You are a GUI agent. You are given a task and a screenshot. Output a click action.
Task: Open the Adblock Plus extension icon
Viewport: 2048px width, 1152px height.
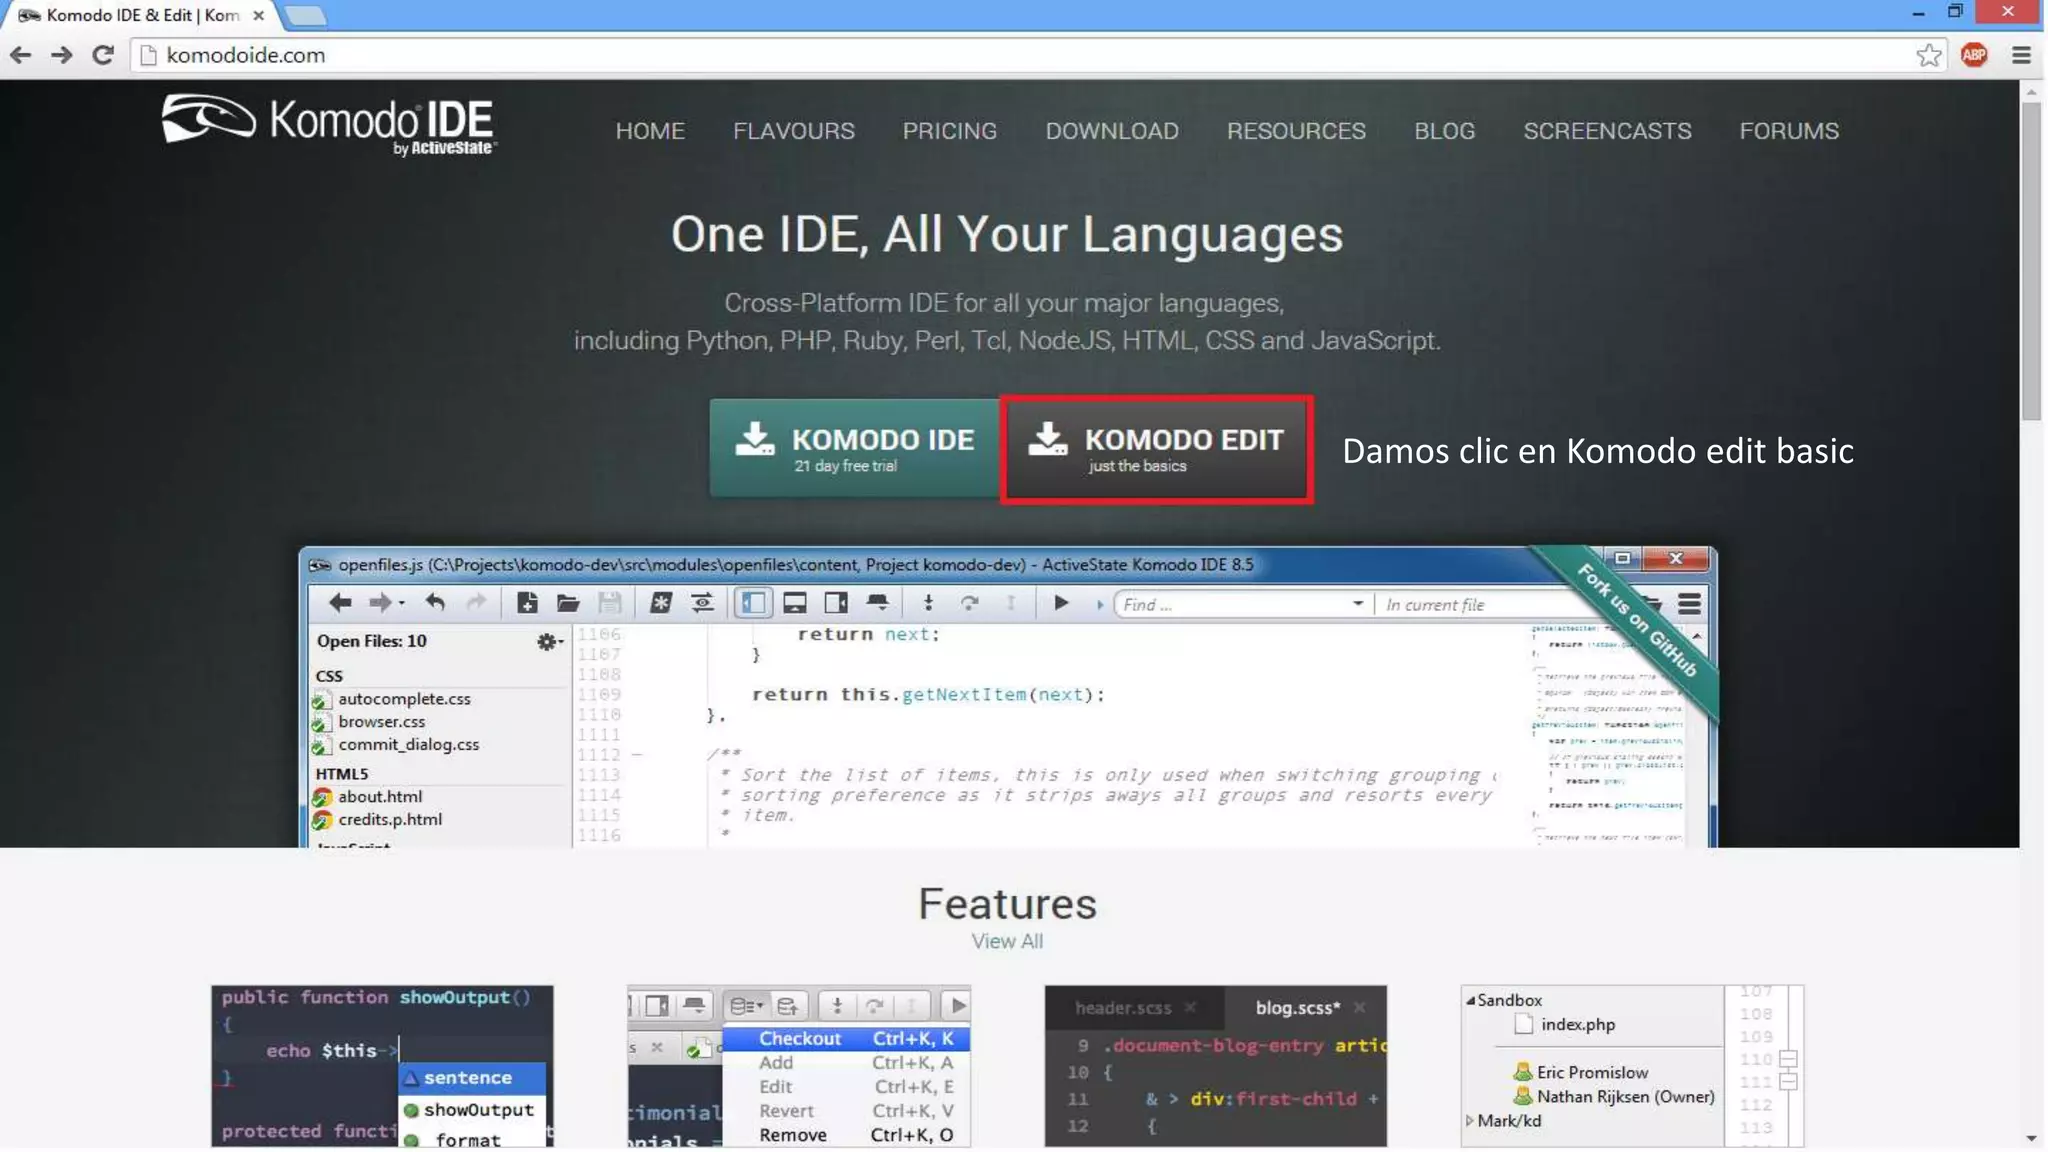tap(1974, 55)
